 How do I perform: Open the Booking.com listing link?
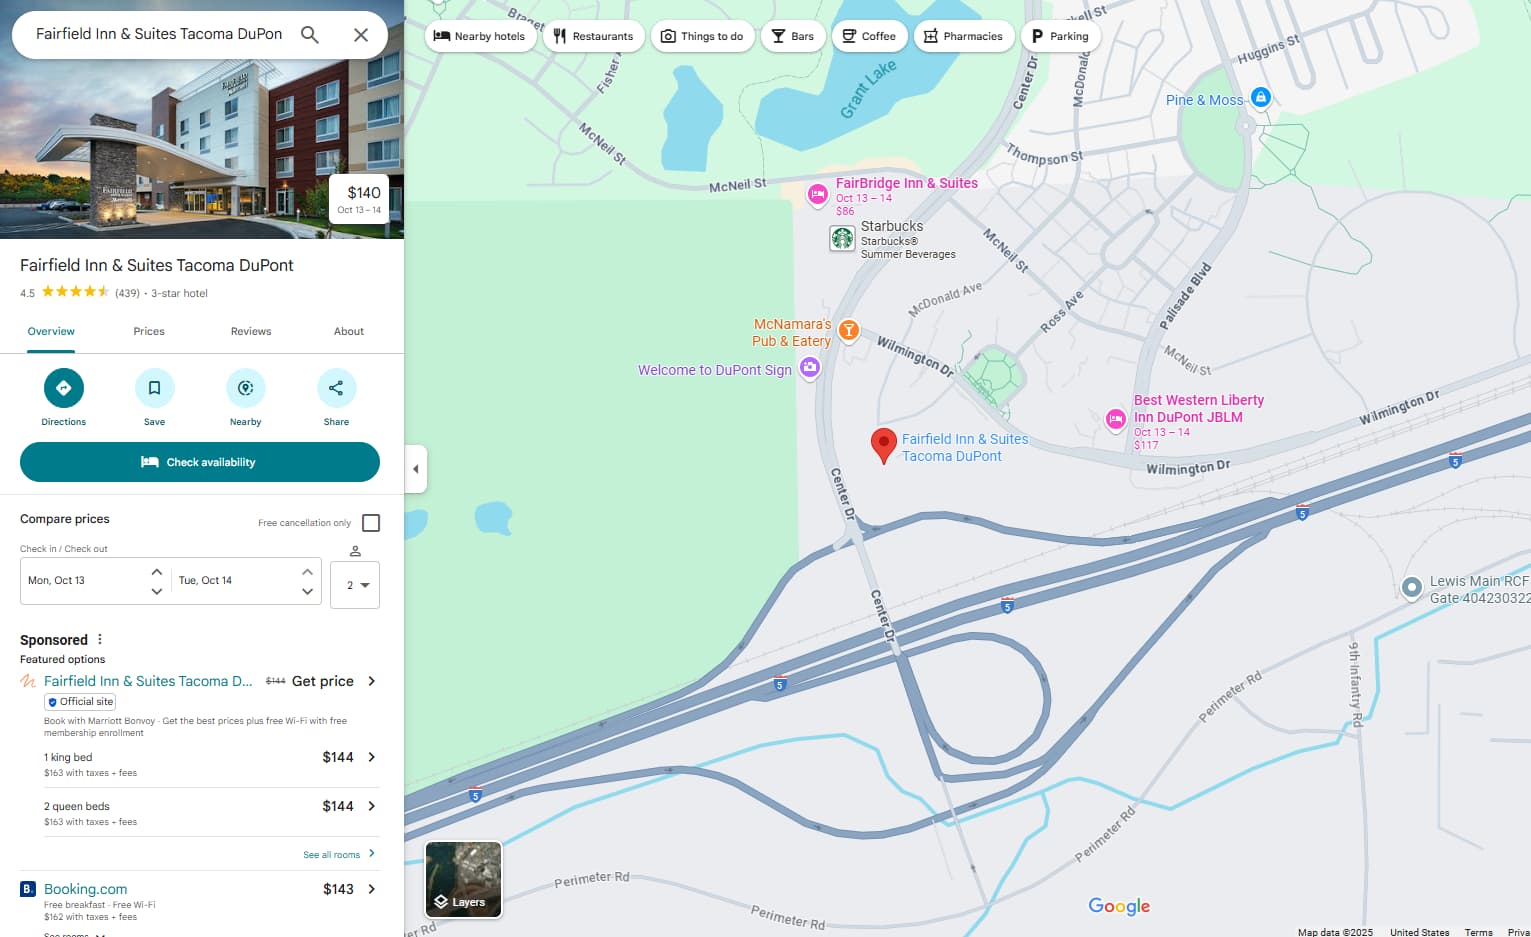pyautogui.click(x=85, y=889)
